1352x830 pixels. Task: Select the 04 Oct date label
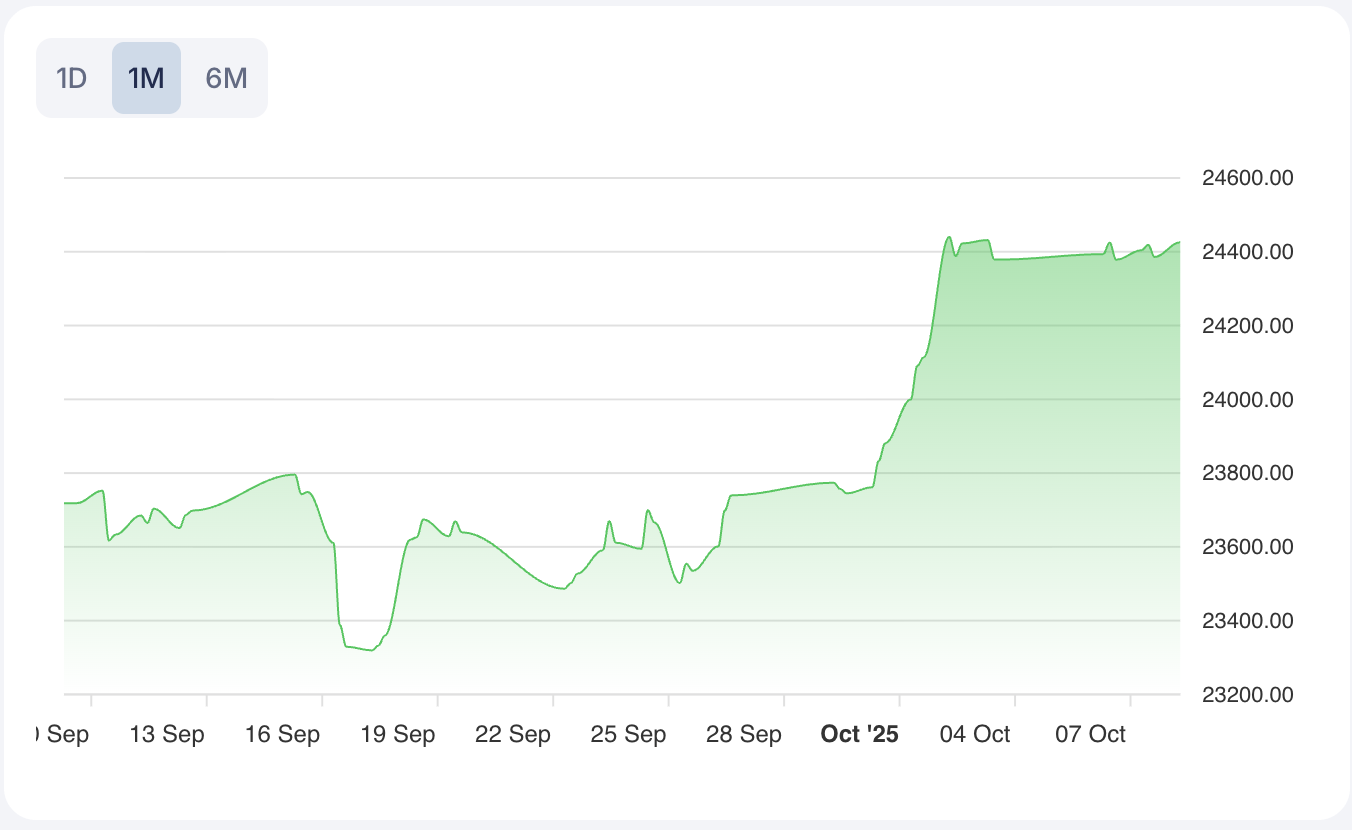coord(976,735)
